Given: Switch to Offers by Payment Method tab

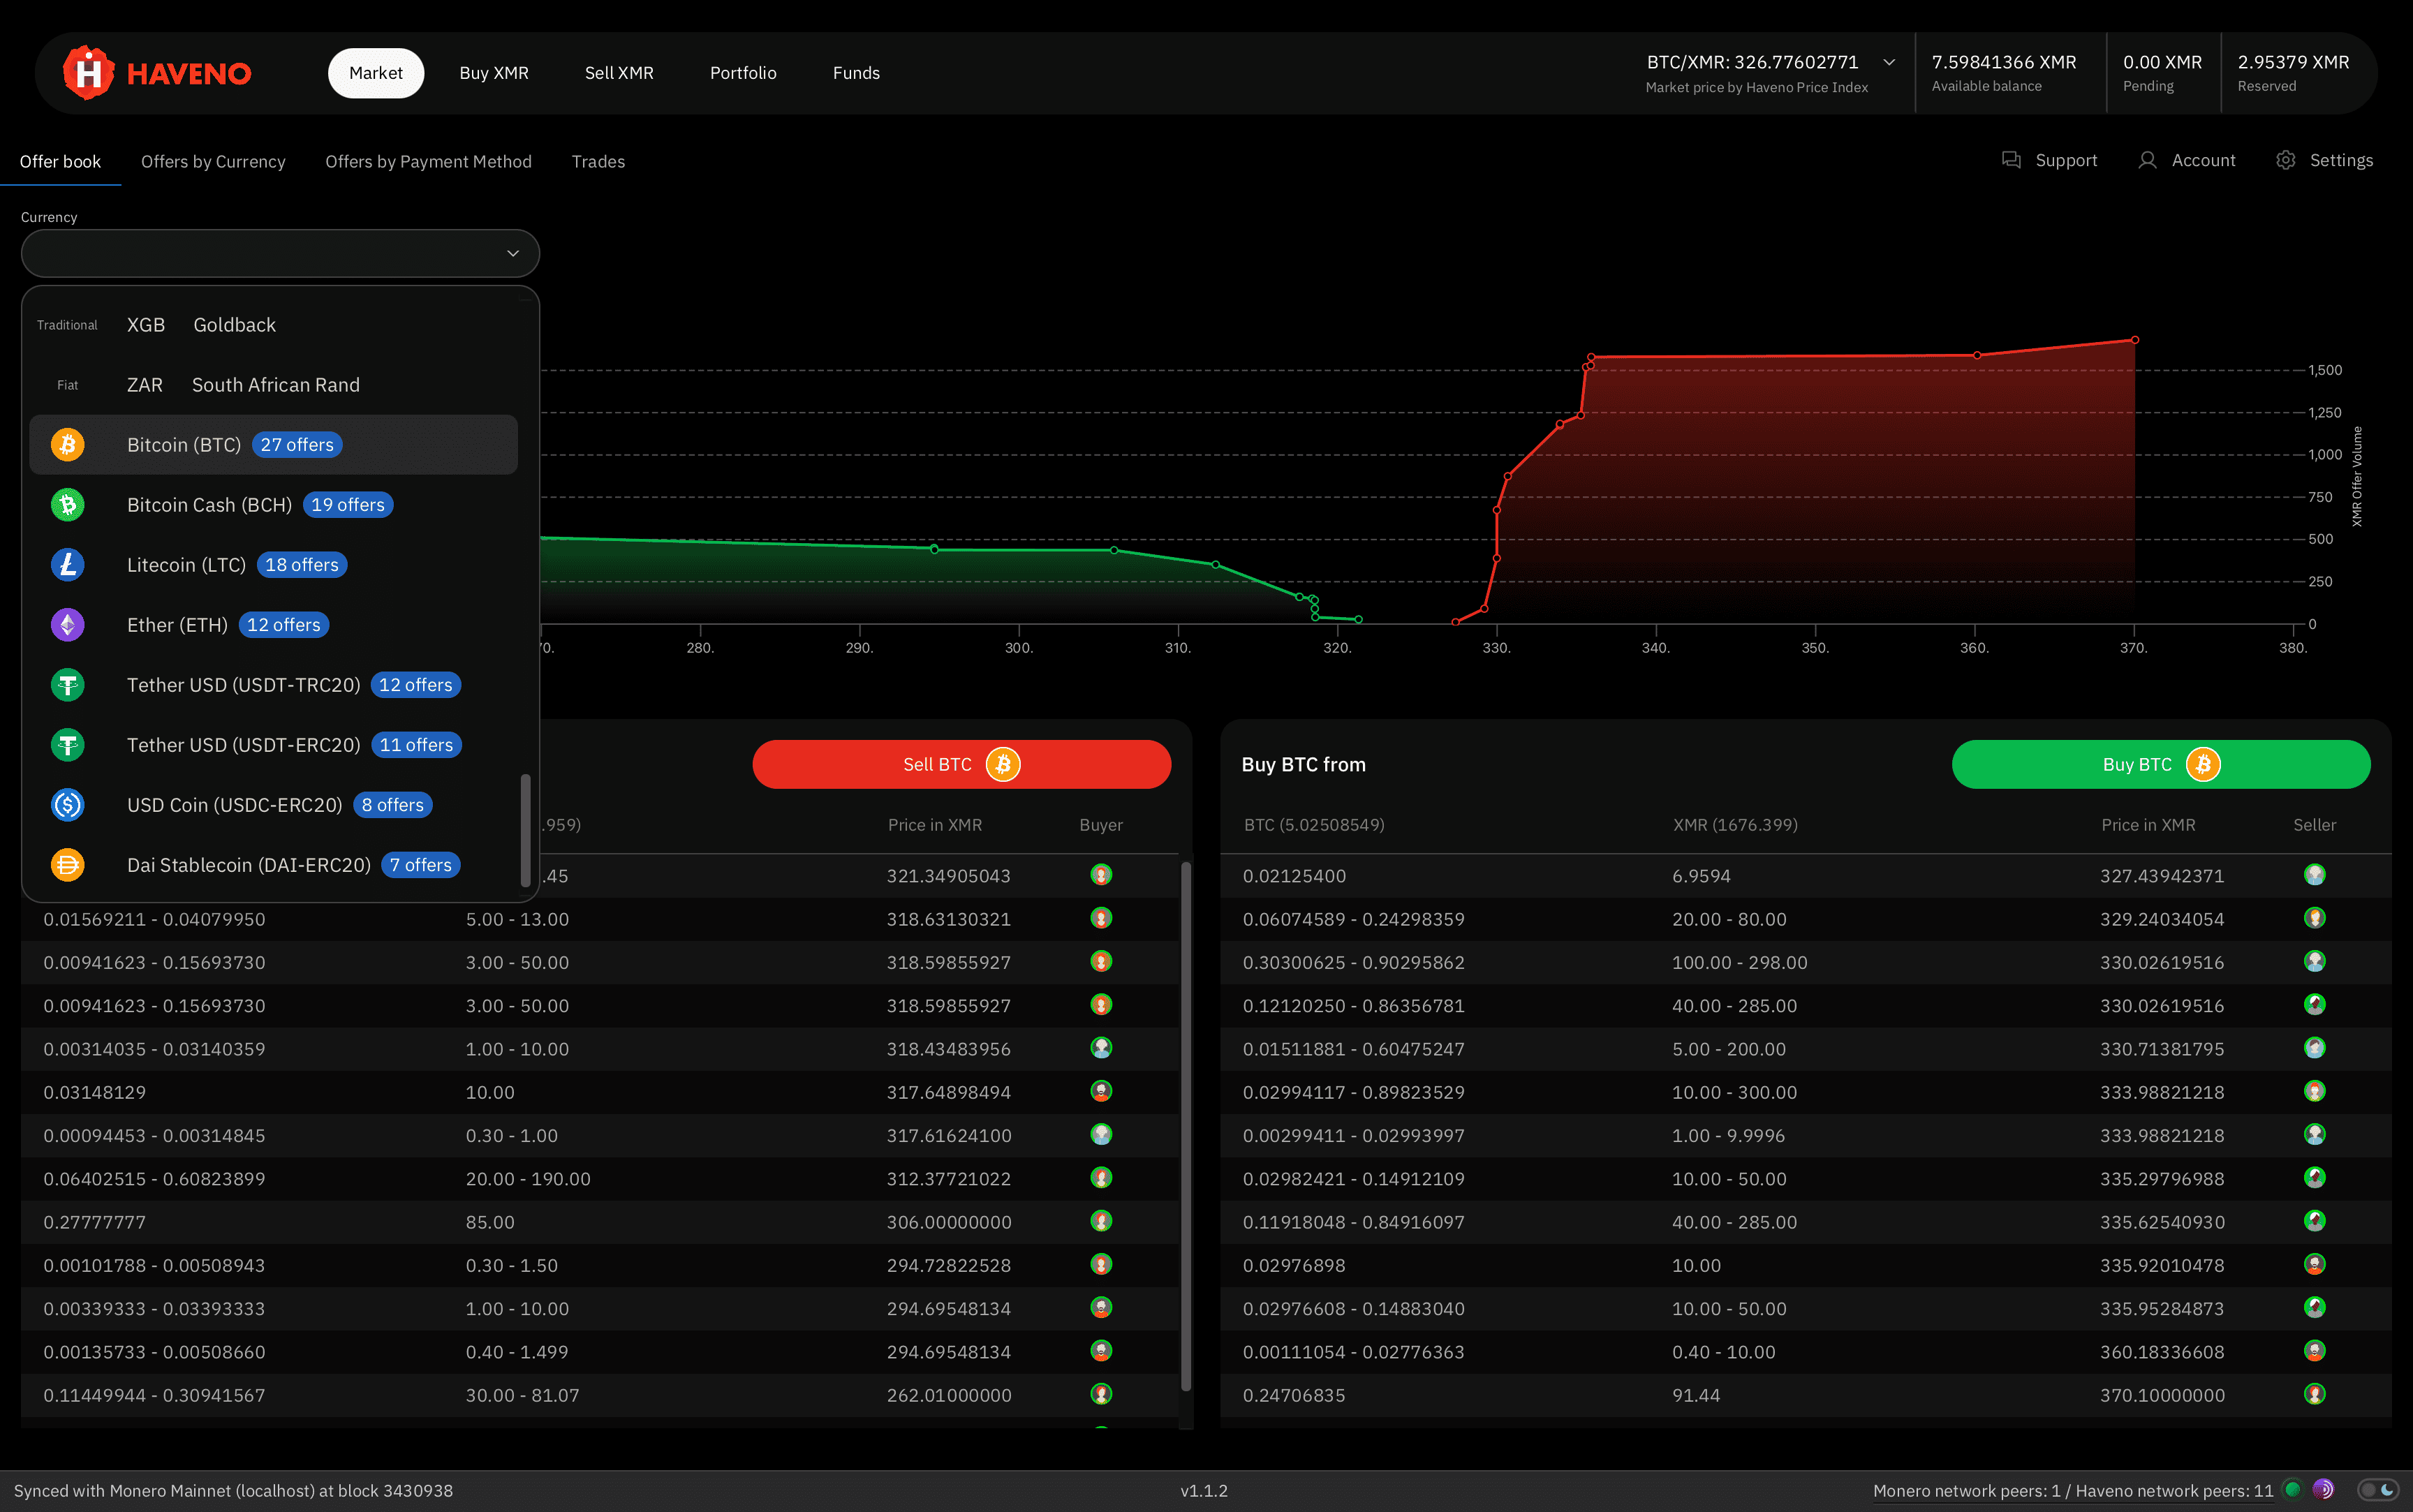Looking at the screenshot, I should (428, 161).
